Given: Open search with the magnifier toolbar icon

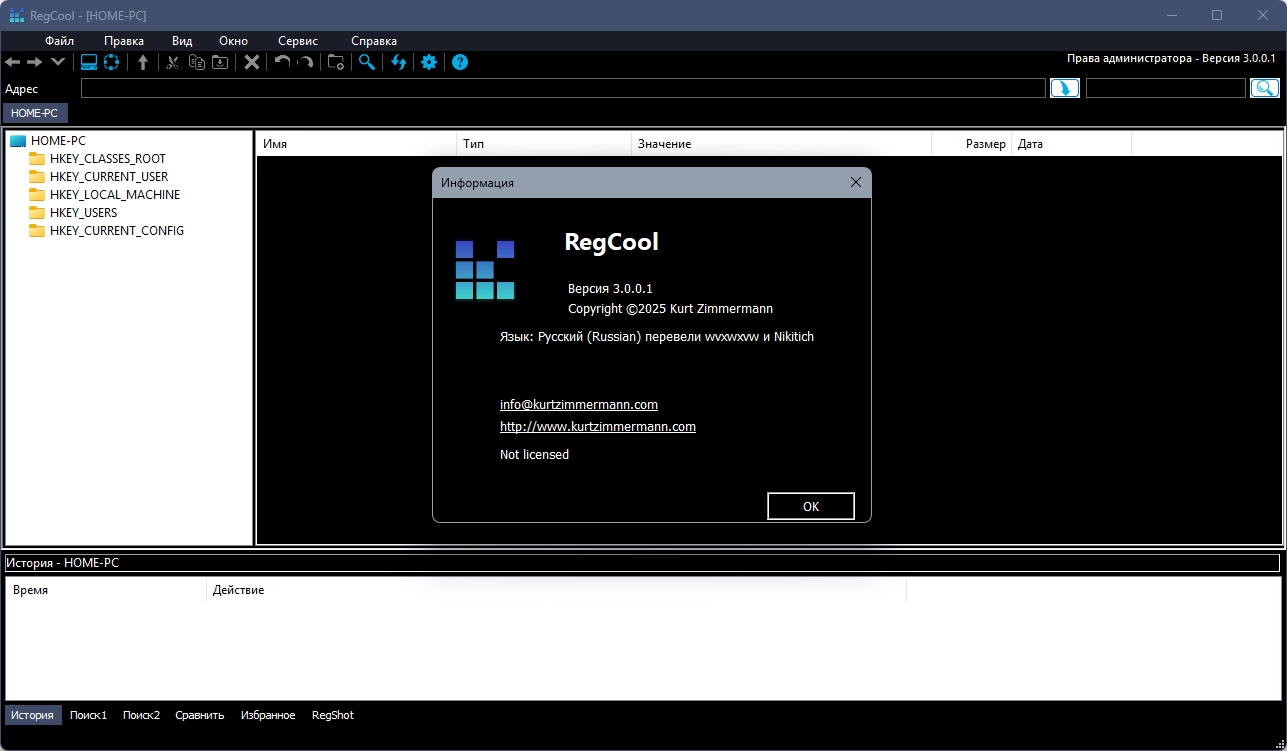Looking at the screenshot, I should pos(367,62).
